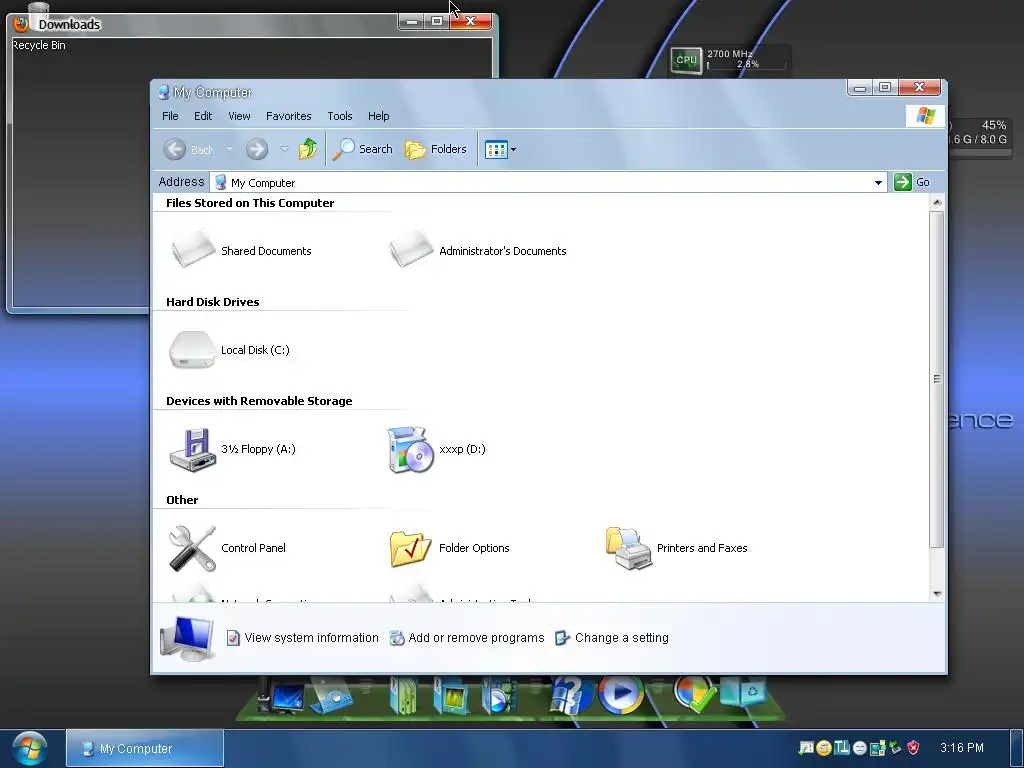Open the Tools menu

pyautogui.click(x=340, y=116)
